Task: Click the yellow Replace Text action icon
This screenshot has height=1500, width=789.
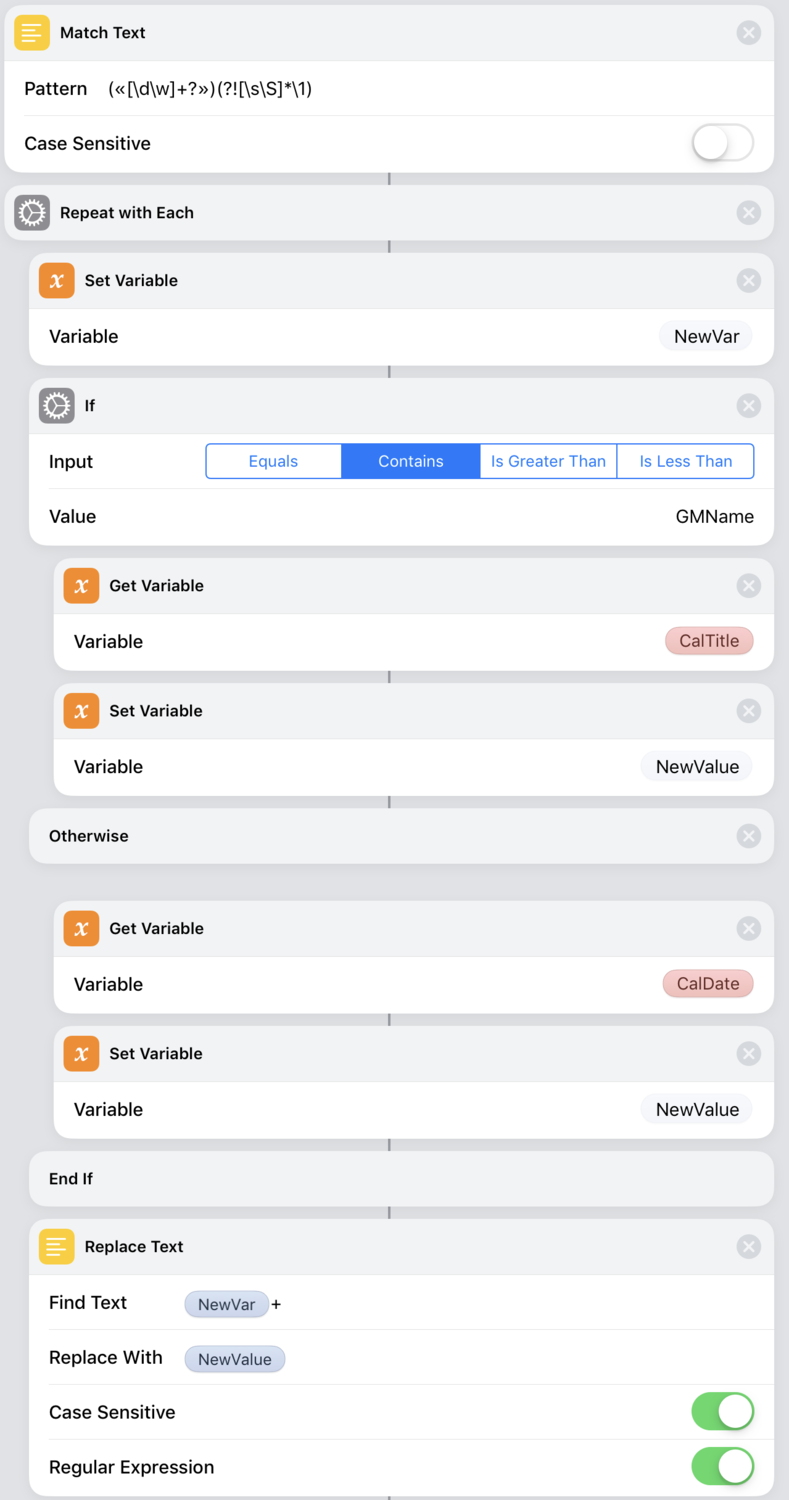Action: tap(57, 1247)
